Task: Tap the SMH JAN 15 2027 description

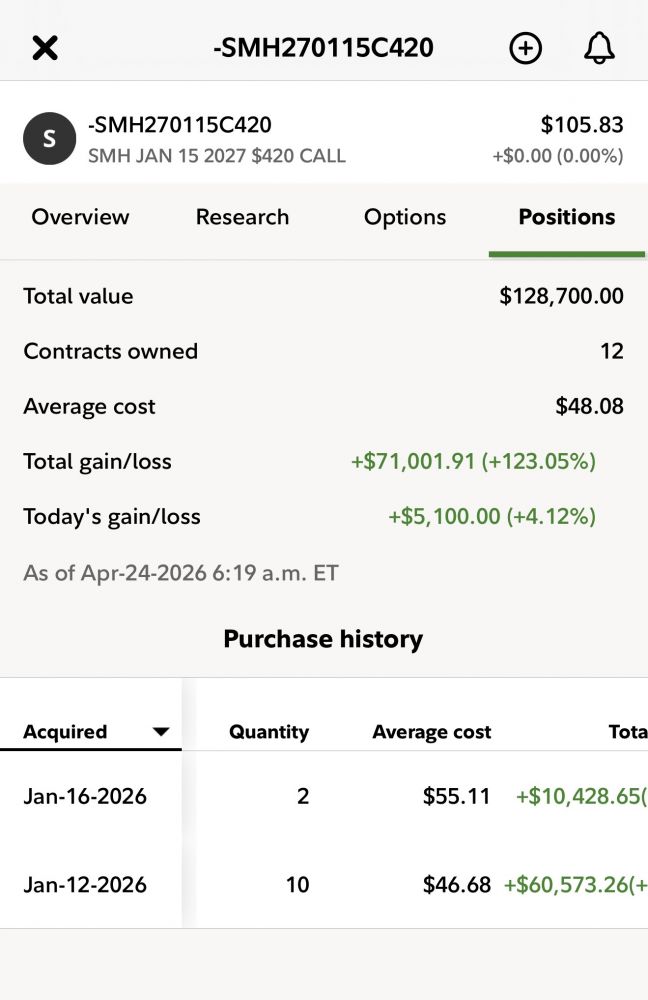Action: coord(216,156)
